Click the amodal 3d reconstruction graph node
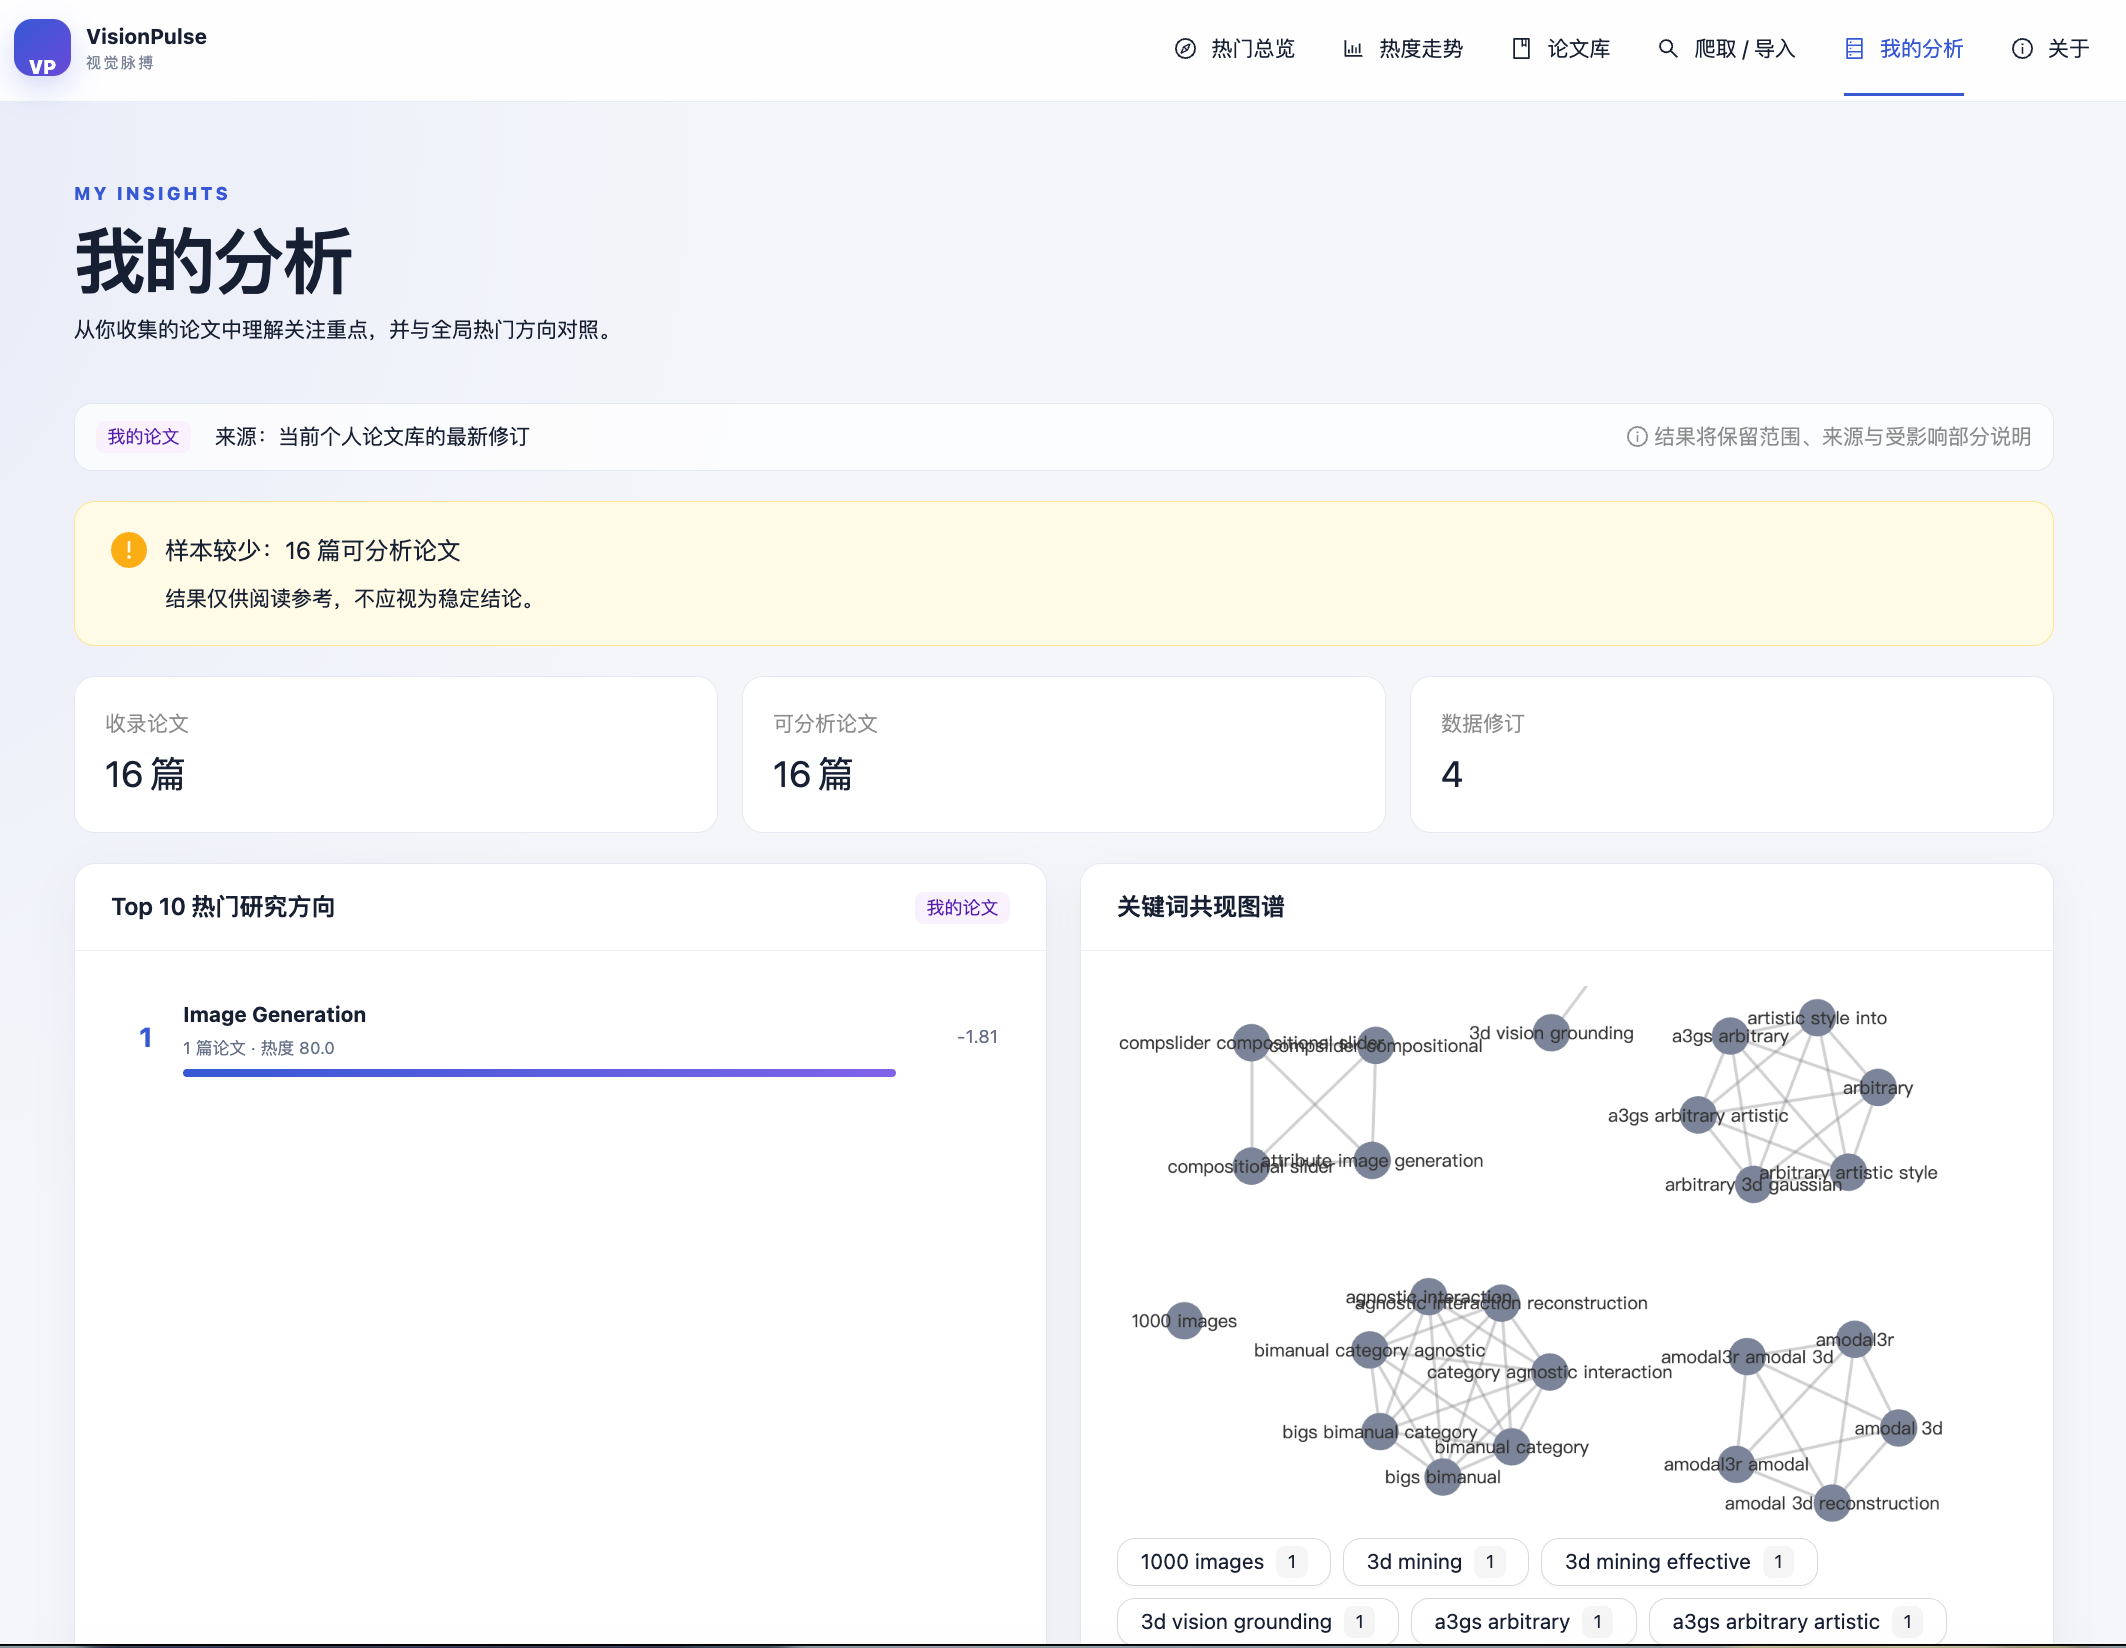2126x1648 pixels. [x=1832, y=1503]
